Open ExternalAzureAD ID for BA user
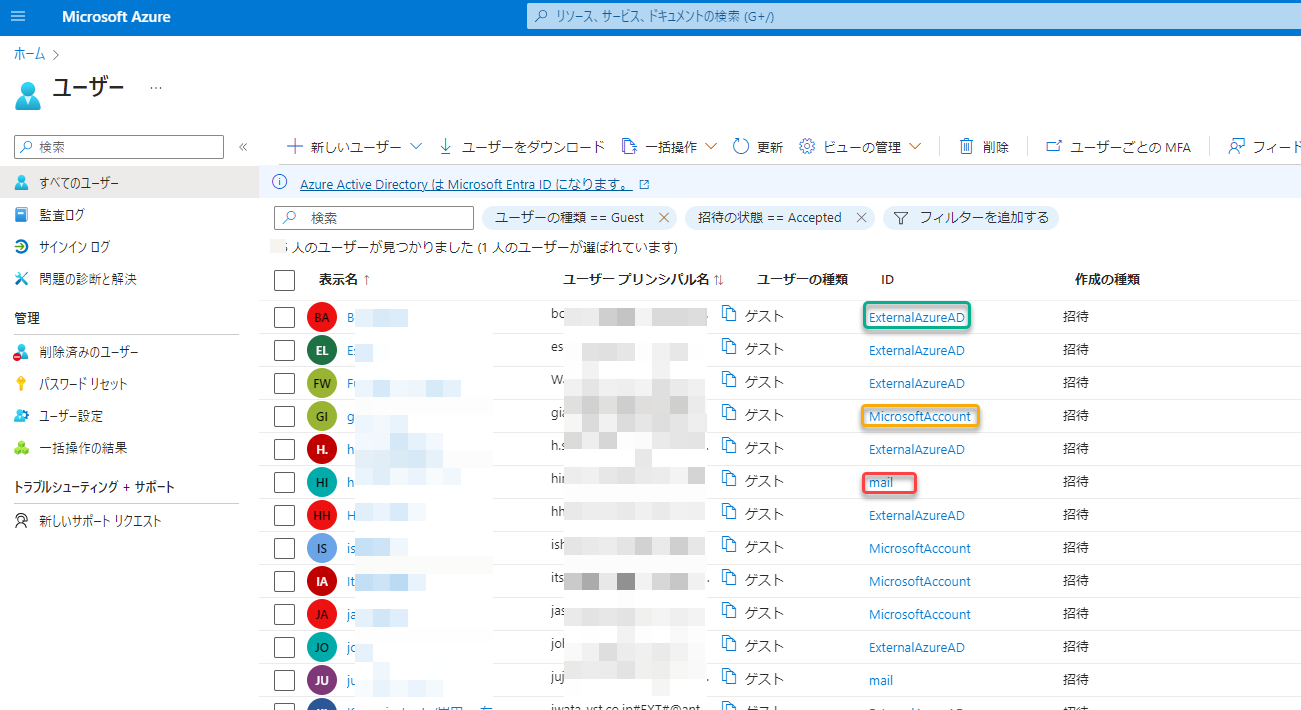1301x710 pixels. point(917,317)
